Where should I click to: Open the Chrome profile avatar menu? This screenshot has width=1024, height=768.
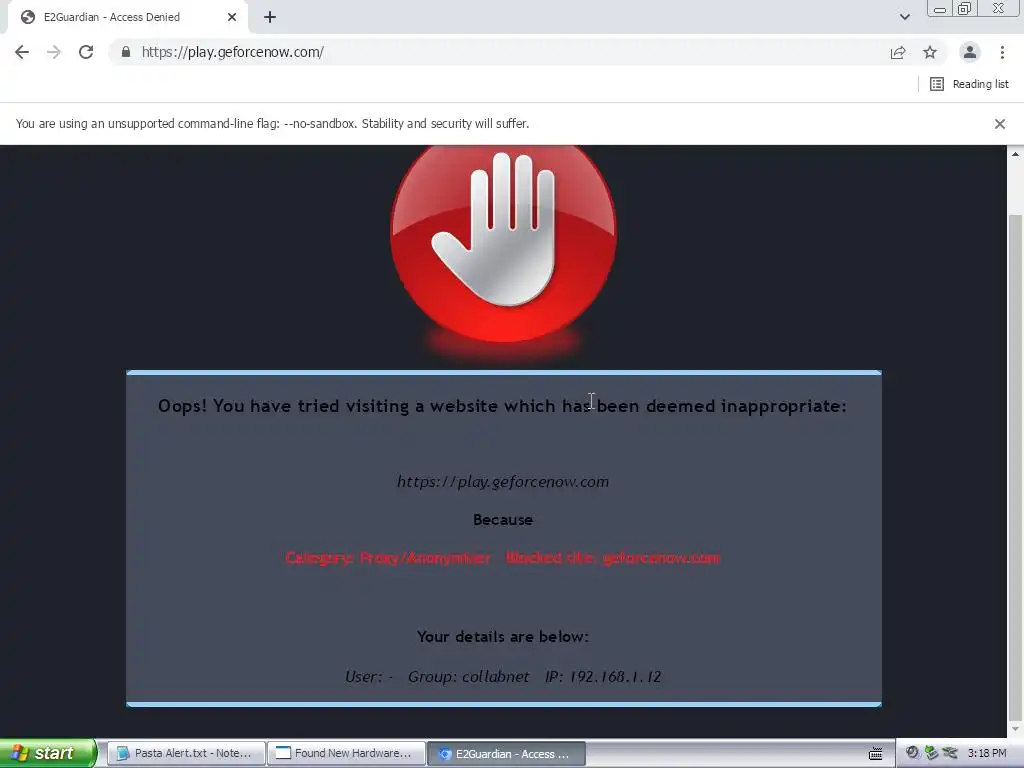[970, 52]
